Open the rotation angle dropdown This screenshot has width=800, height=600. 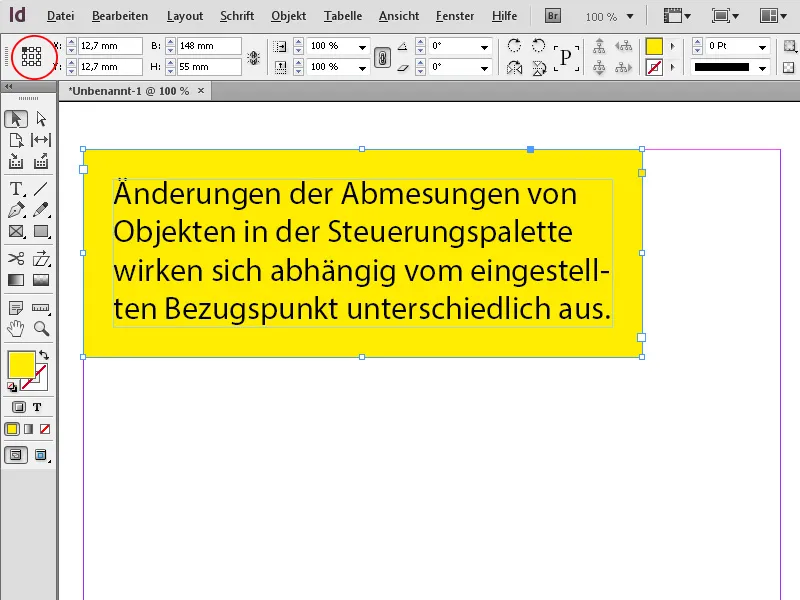[x=484, y=47]
